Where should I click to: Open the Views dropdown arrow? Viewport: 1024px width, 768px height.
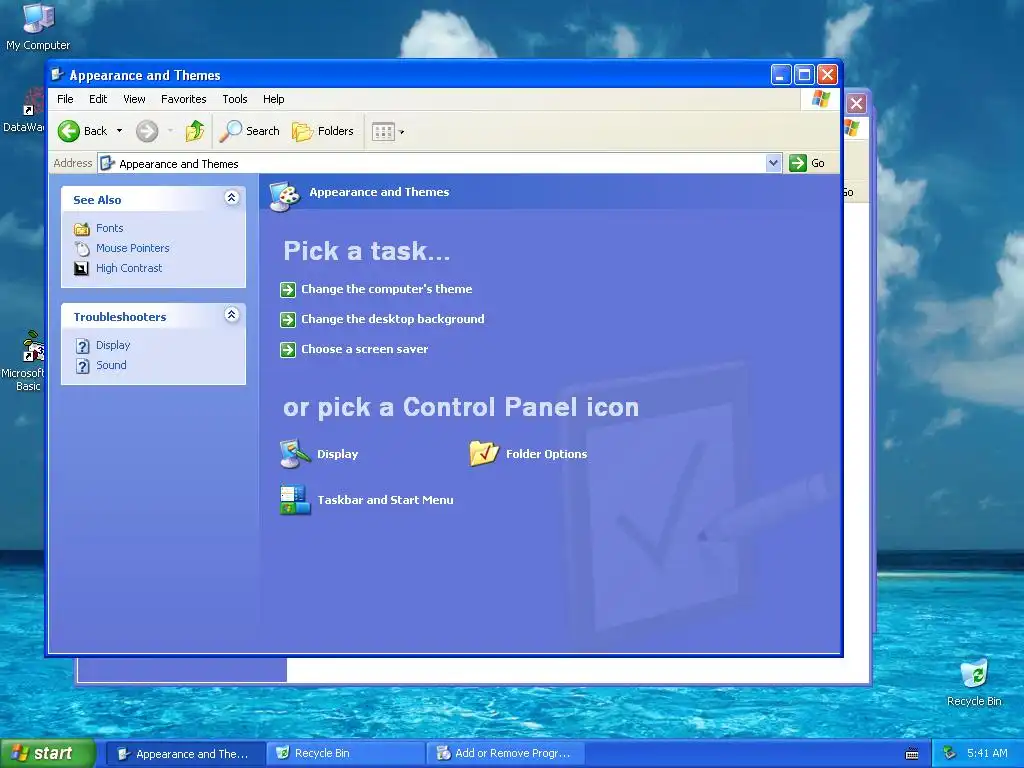tap(402, 132)
